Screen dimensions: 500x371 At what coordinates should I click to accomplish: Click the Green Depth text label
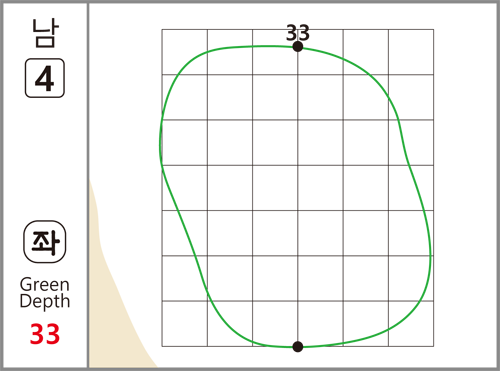click(x=45, y=293)
